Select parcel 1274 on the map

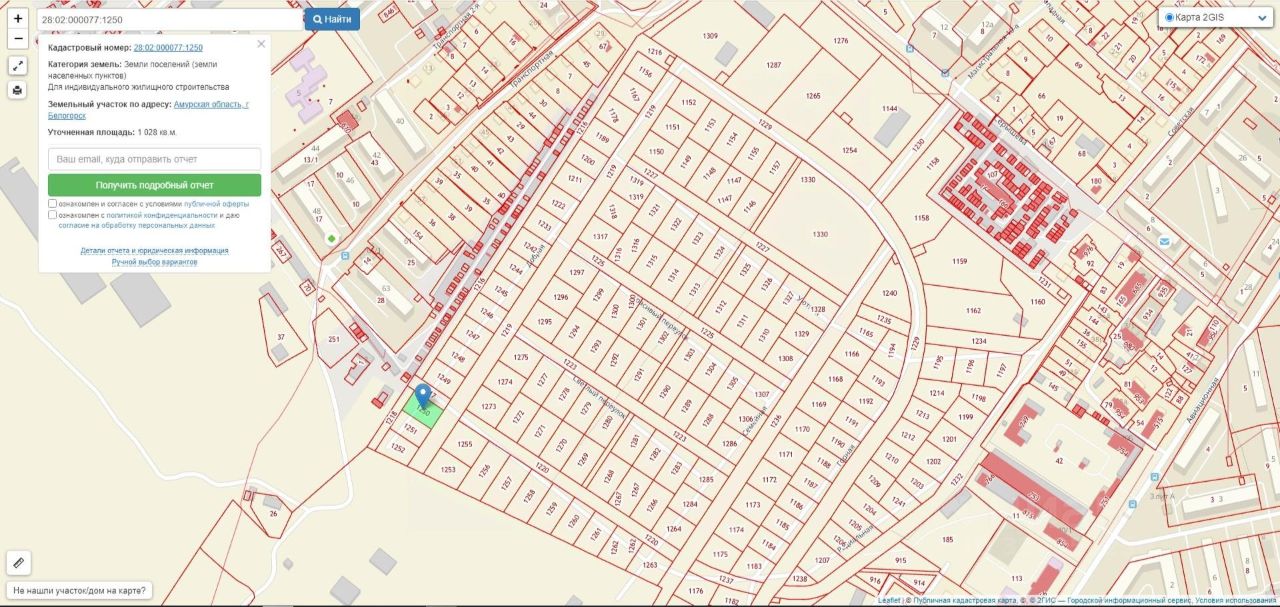[504, 382]
